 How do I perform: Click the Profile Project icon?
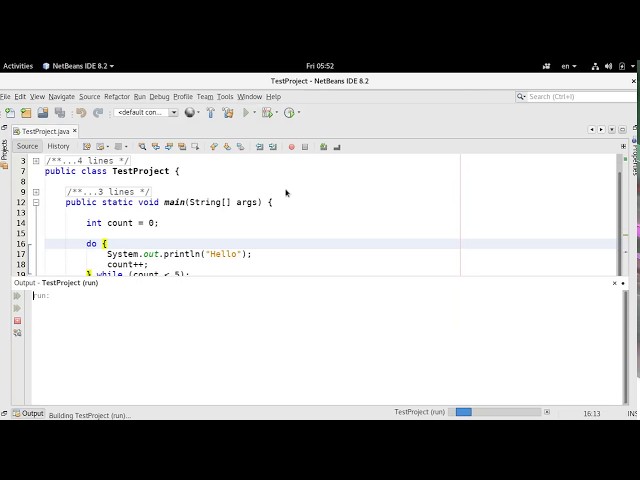pos(289,113)
